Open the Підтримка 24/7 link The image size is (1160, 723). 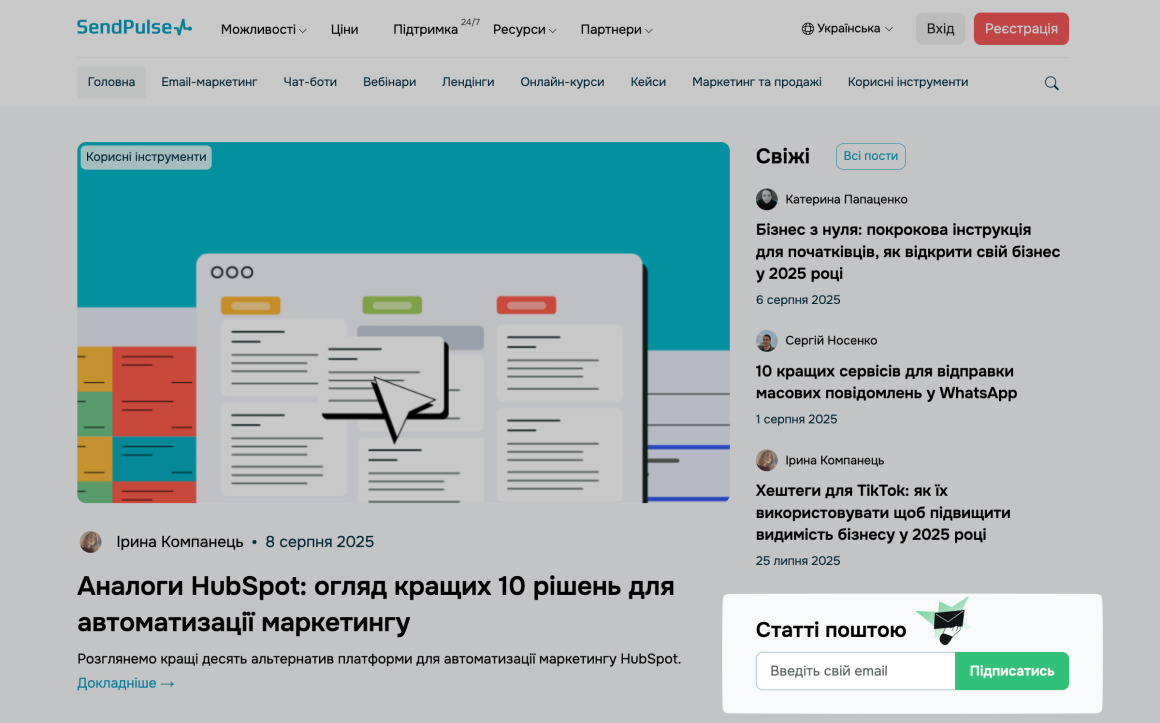point(436,28)
